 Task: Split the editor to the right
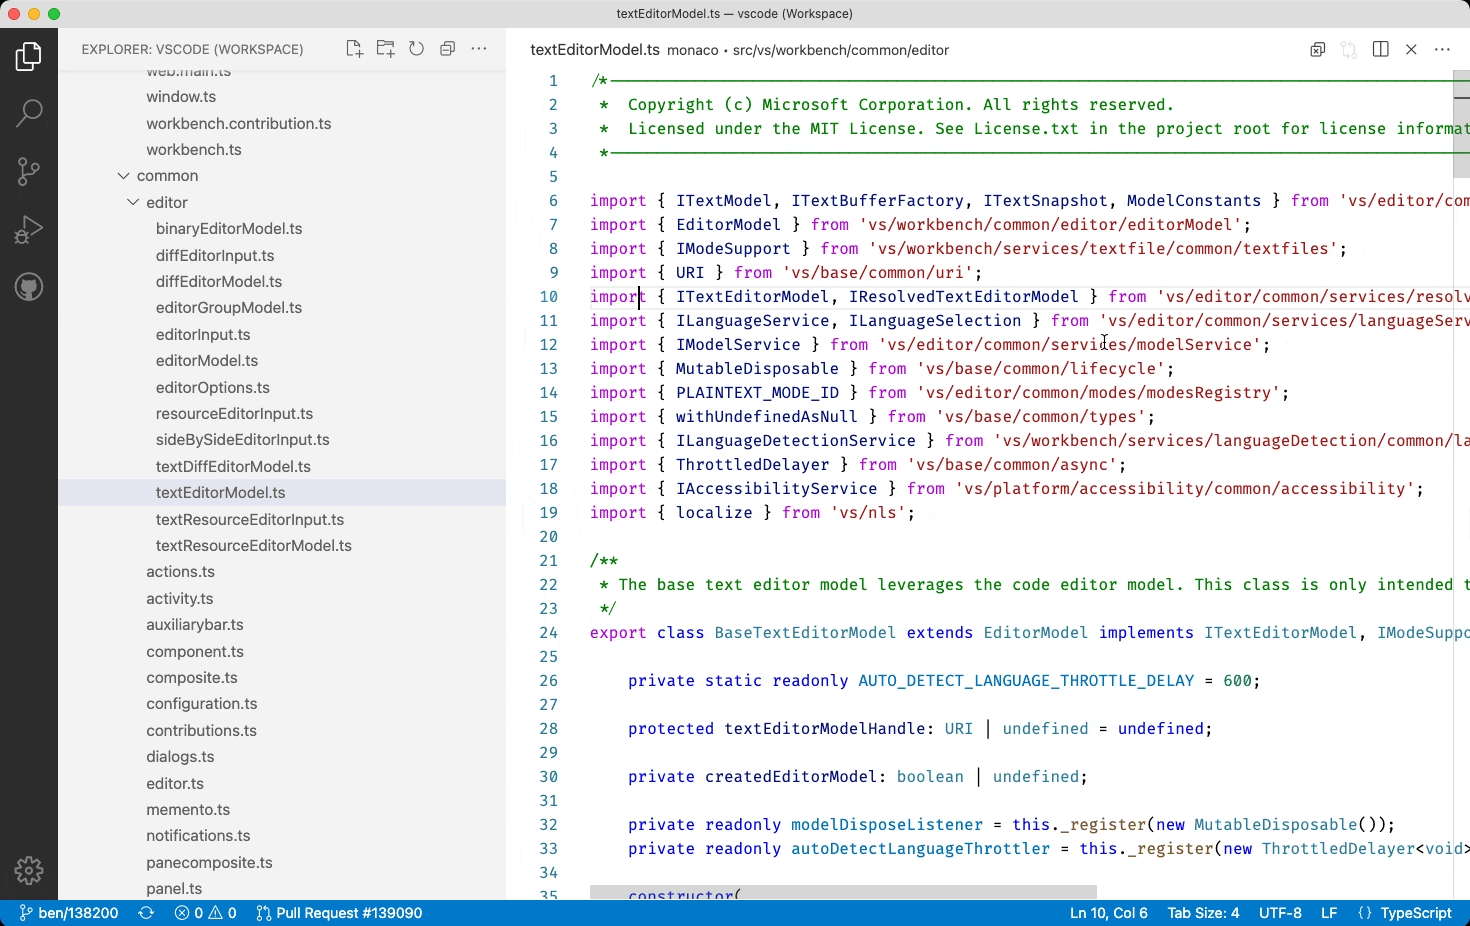point(1380,50)
